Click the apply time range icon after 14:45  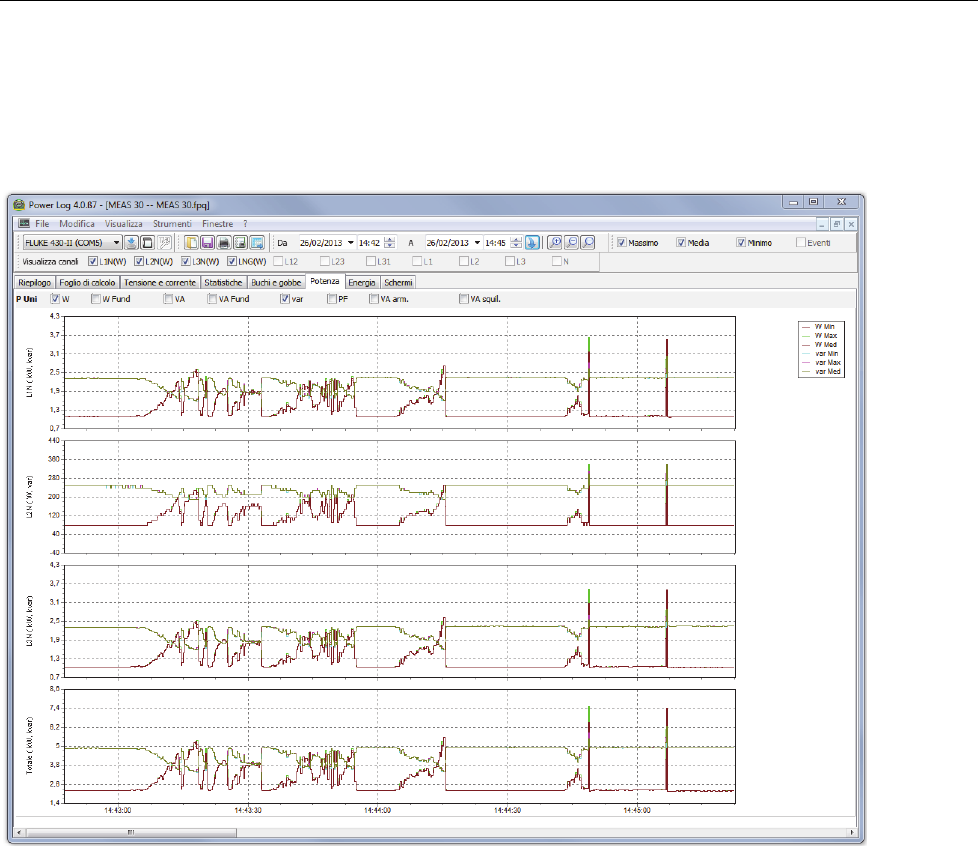pyautogui.click(x=533, y=242)
